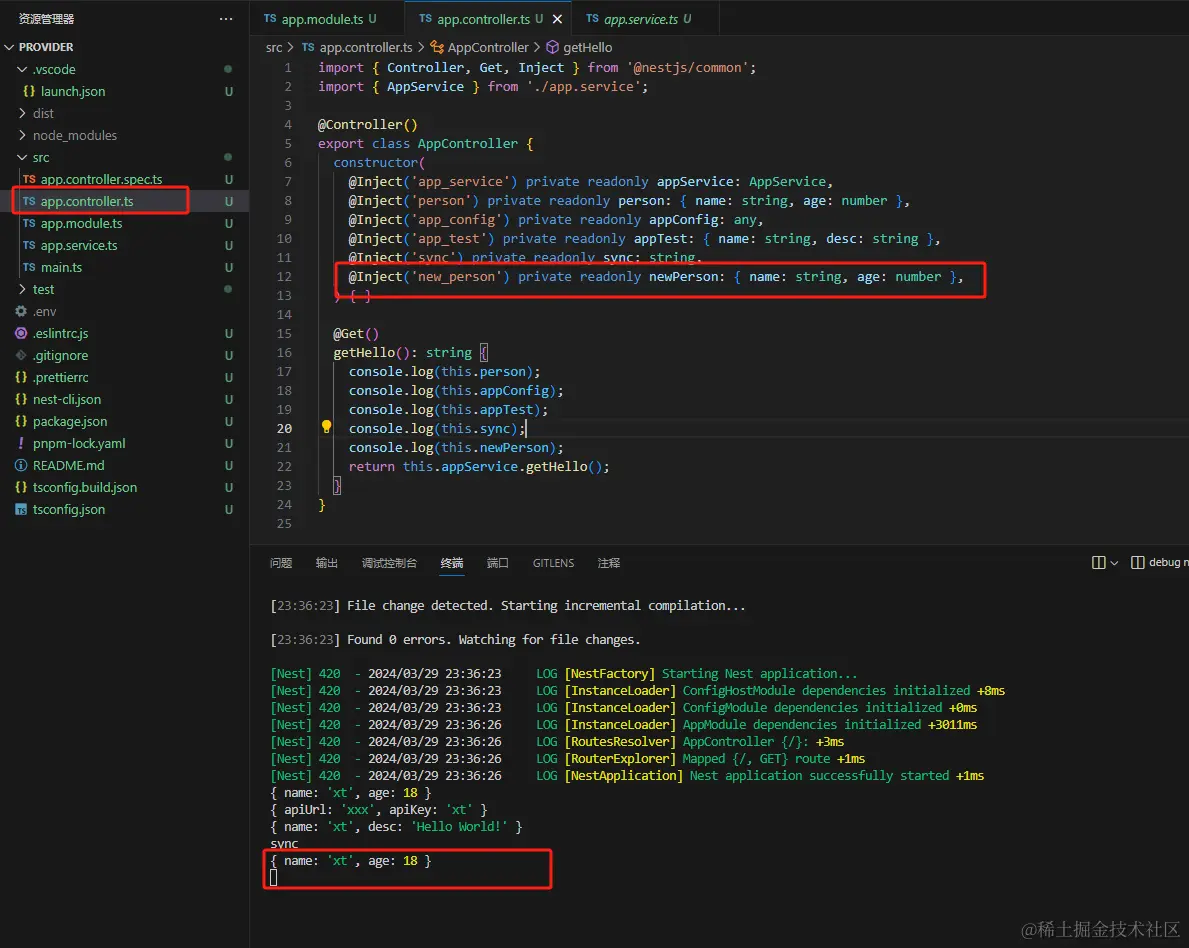
Task: Click 'new_person' string on line 12
Action: (x=456, y=277)
